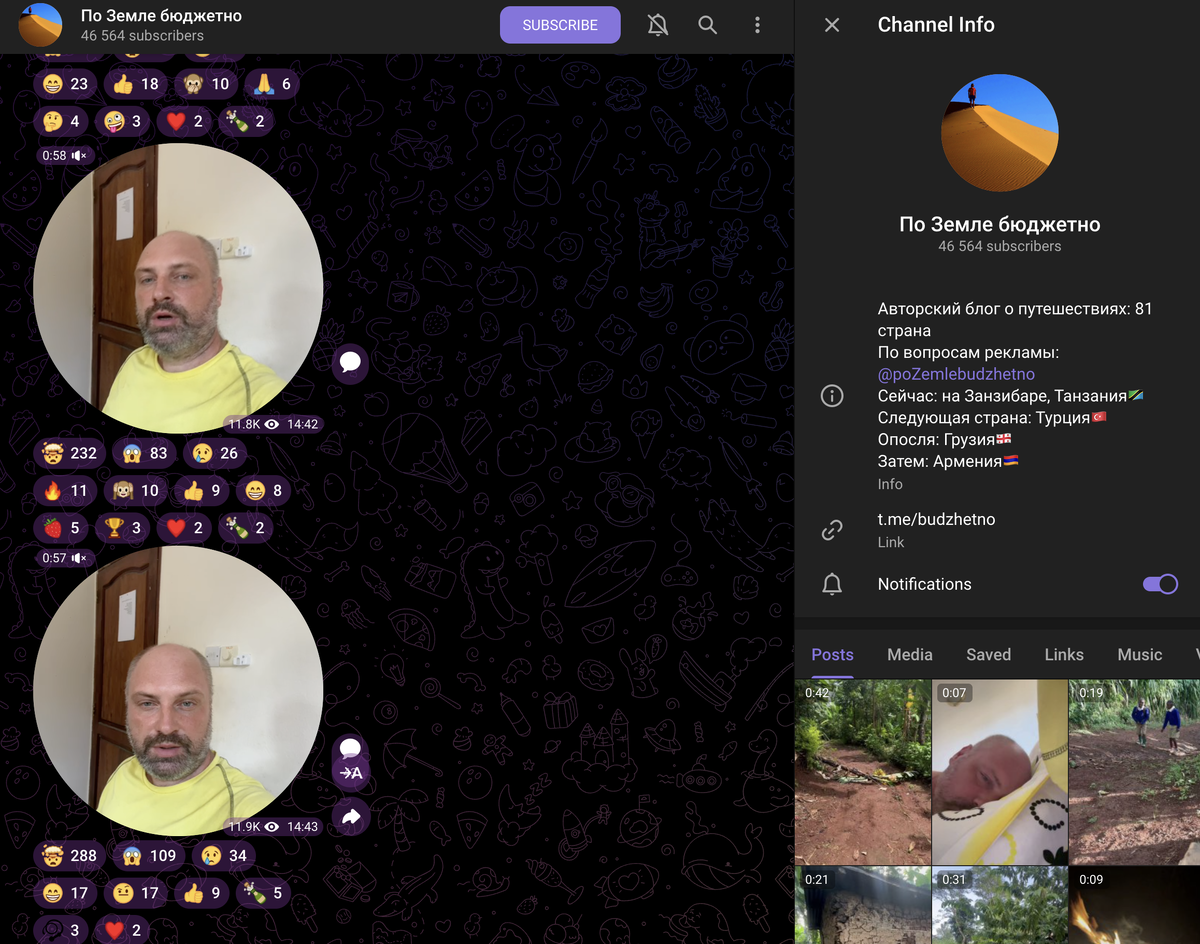Viewport: 1200px width, 944px height.
Task: Unmute the 0:57 round video via speaker badge
Action: 66,558
